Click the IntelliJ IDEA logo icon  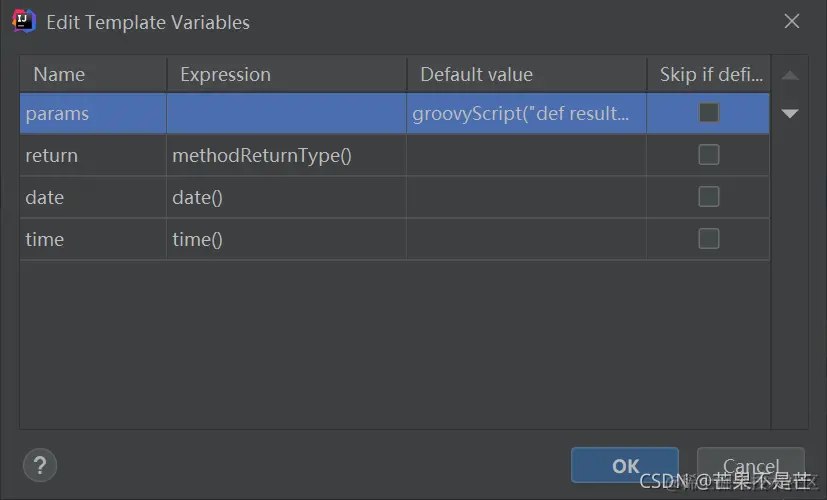click(24, 21)
